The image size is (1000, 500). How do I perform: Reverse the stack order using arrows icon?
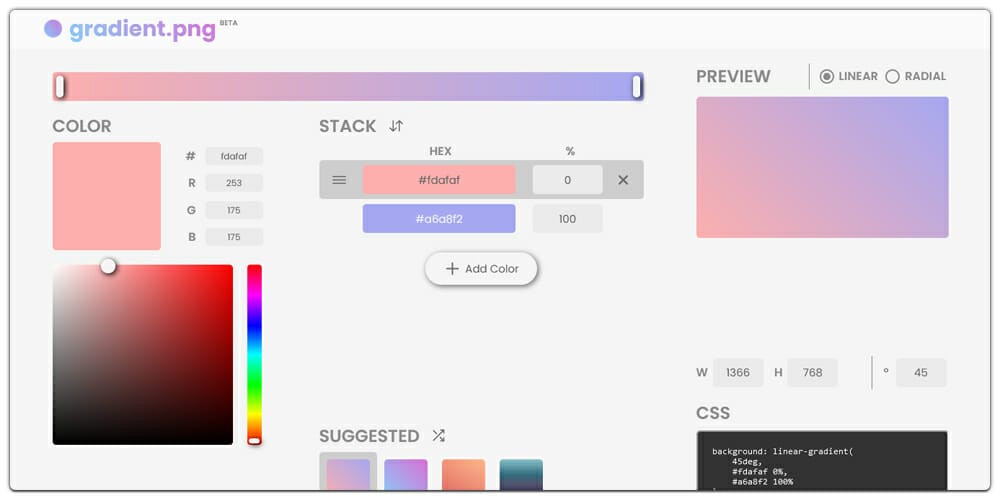tap(396, 126)
